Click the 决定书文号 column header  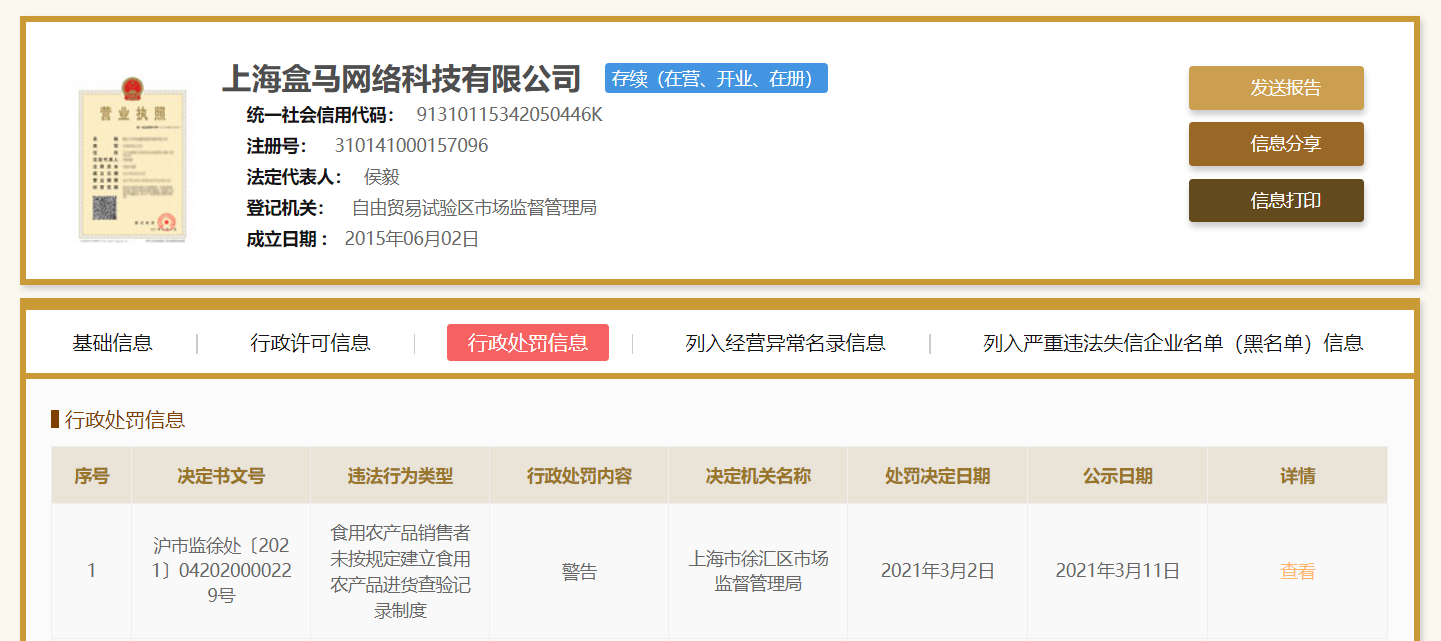[x=221, y=476]
